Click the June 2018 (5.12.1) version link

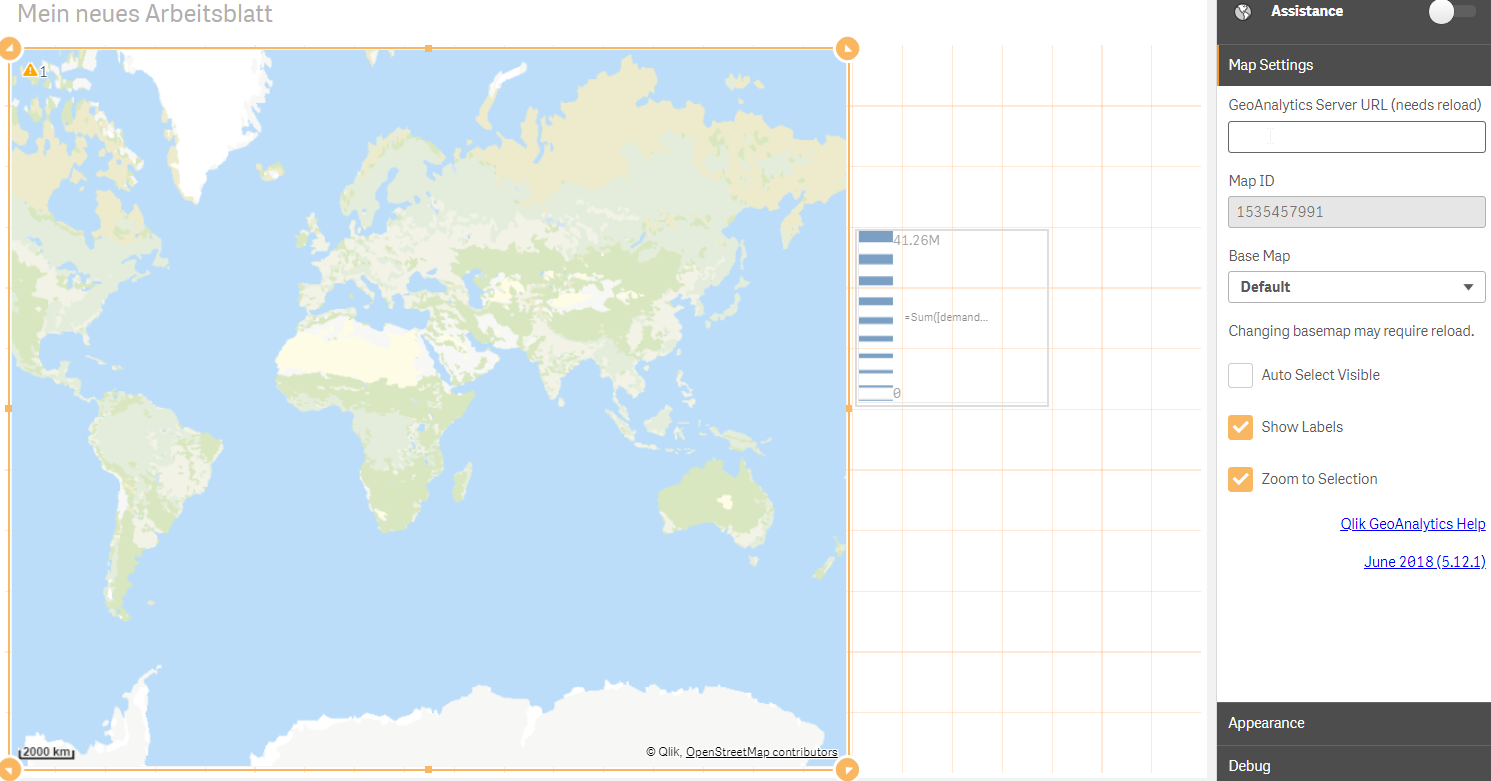[1424, 561]
